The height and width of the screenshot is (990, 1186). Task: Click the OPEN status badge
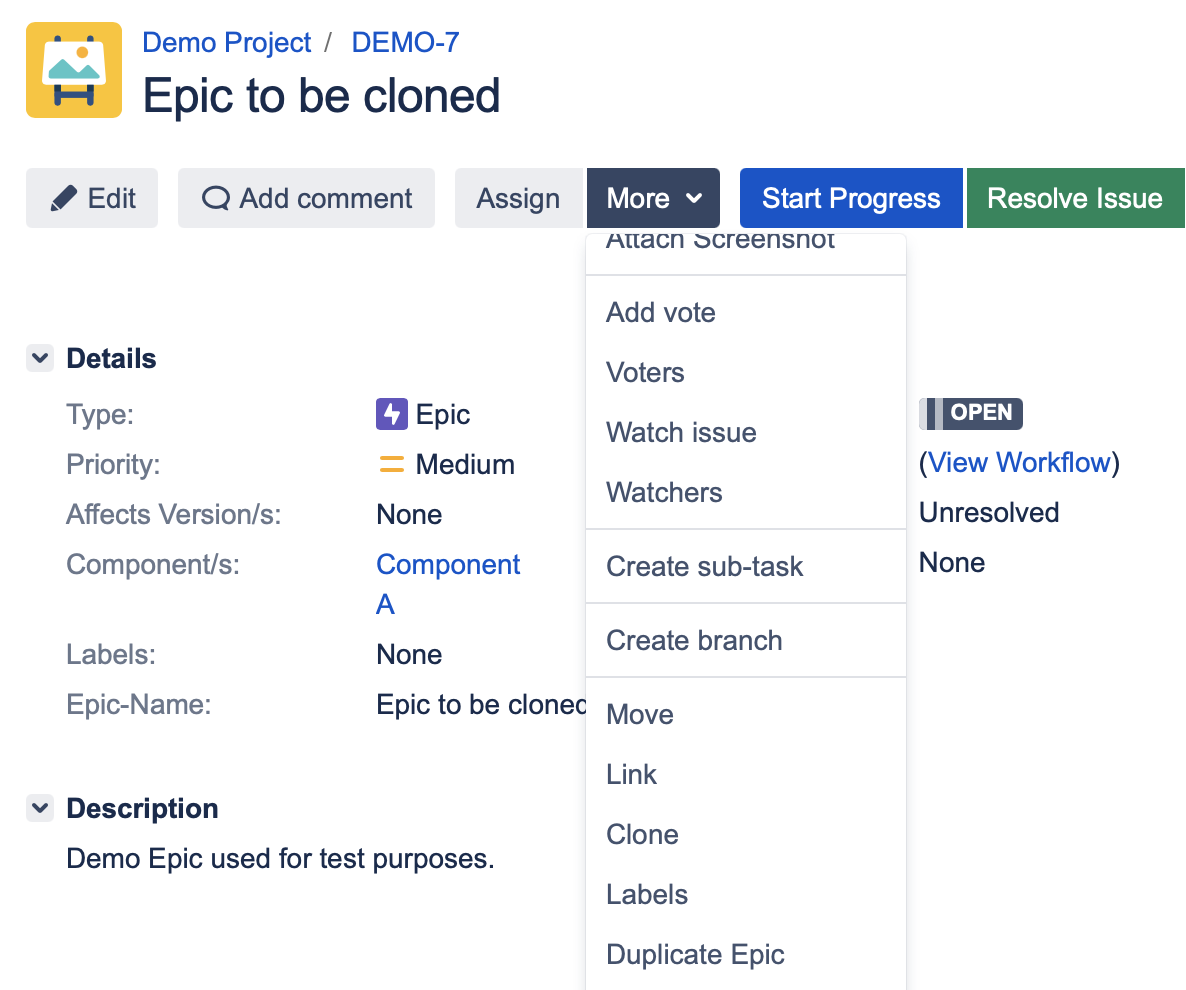tap(971, 413)
